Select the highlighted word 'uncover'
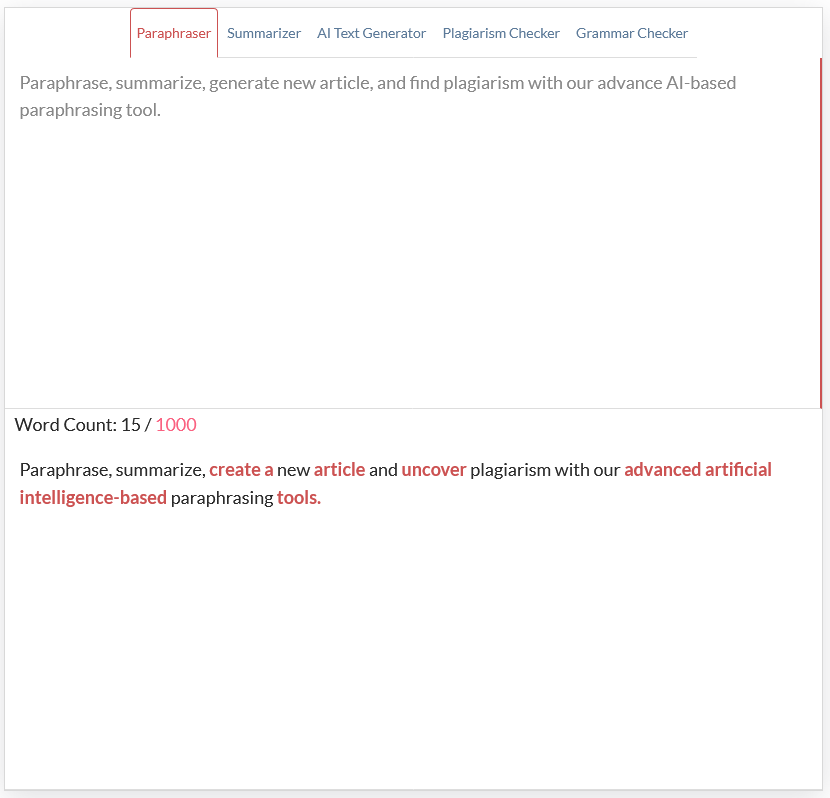Screen dimensions: 830x798 (x=434, y=470)
